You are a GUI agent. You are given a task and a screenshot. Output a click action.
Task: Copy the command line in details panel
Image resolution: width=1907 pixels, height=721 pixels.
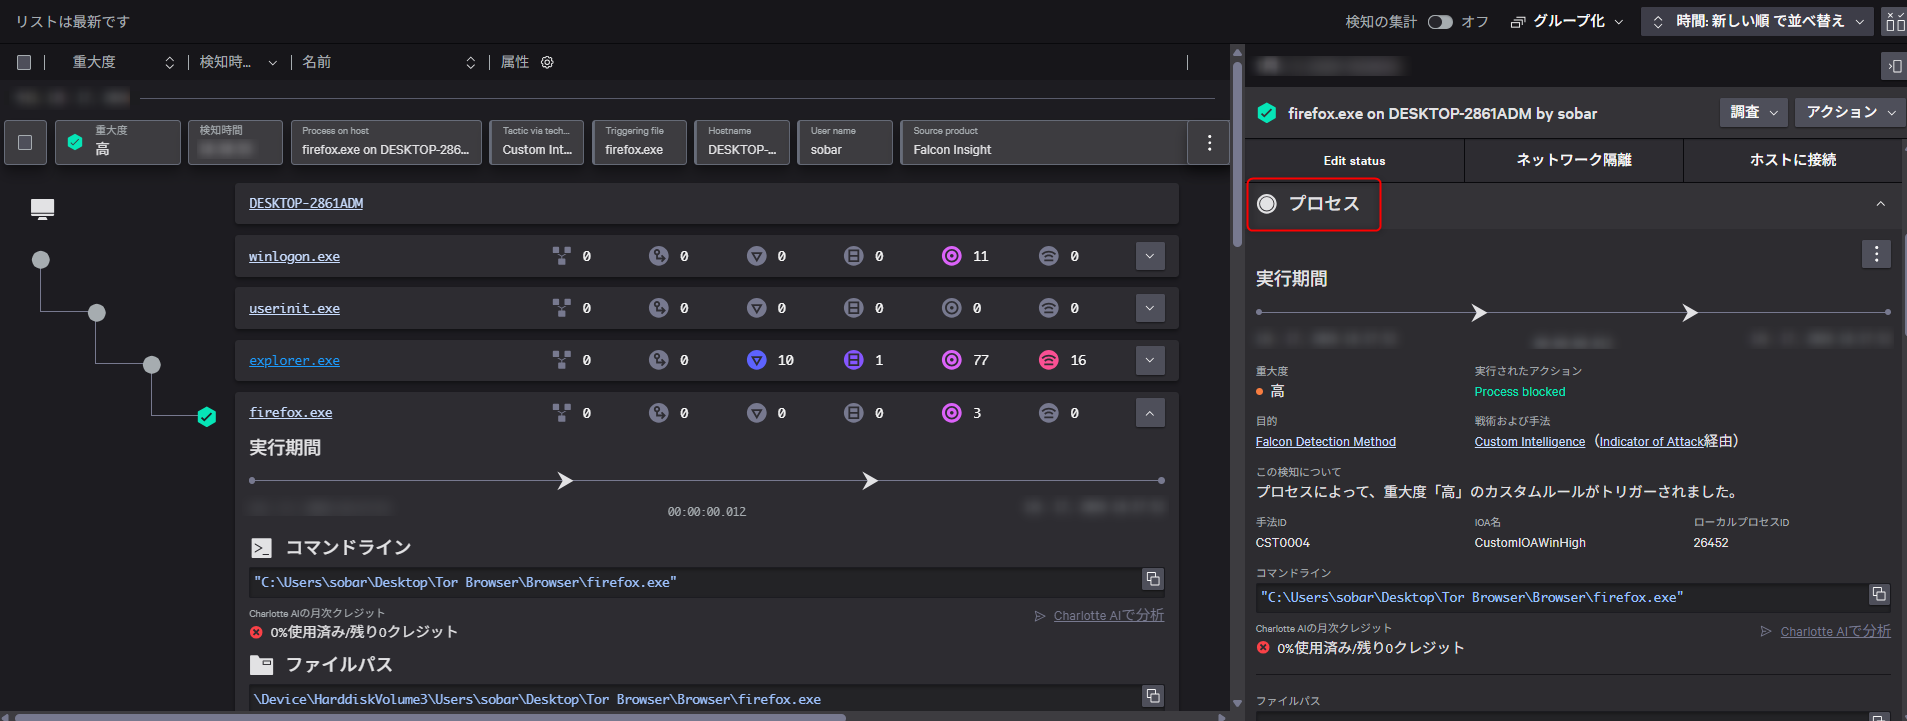[x=1879, y=595]
